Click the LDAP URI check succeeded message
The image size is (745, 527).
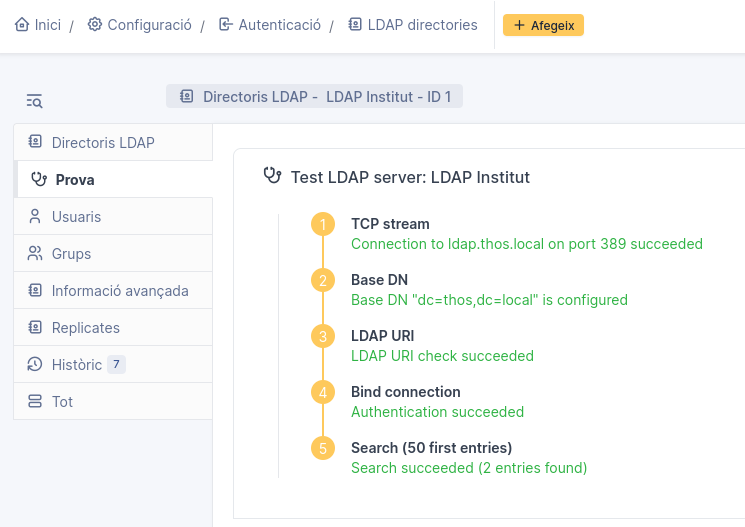(x=442, y=356)
